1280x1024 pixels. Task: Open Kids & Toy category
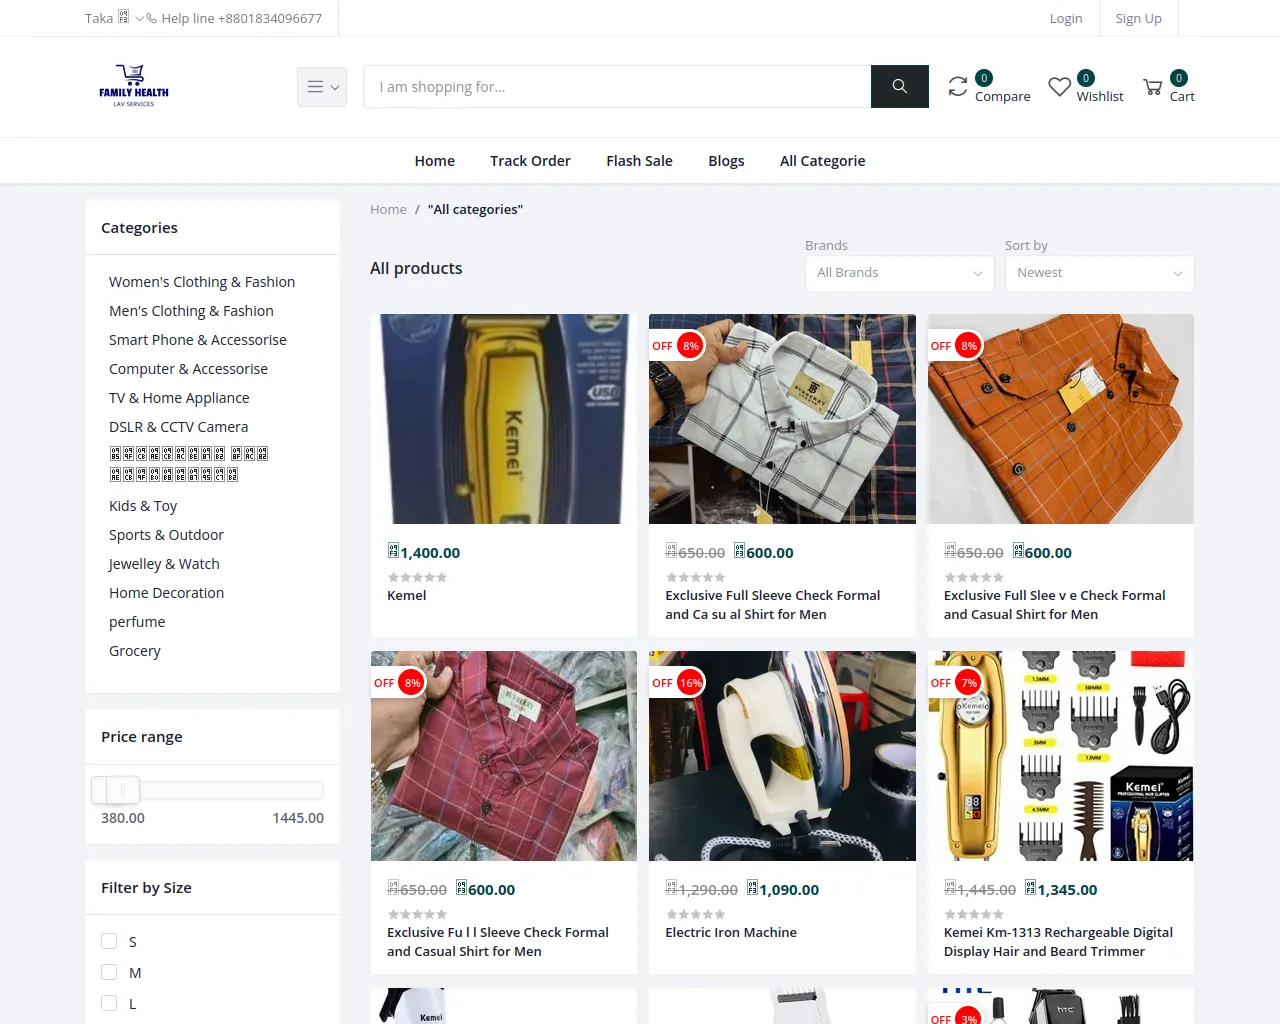(143, 506)
